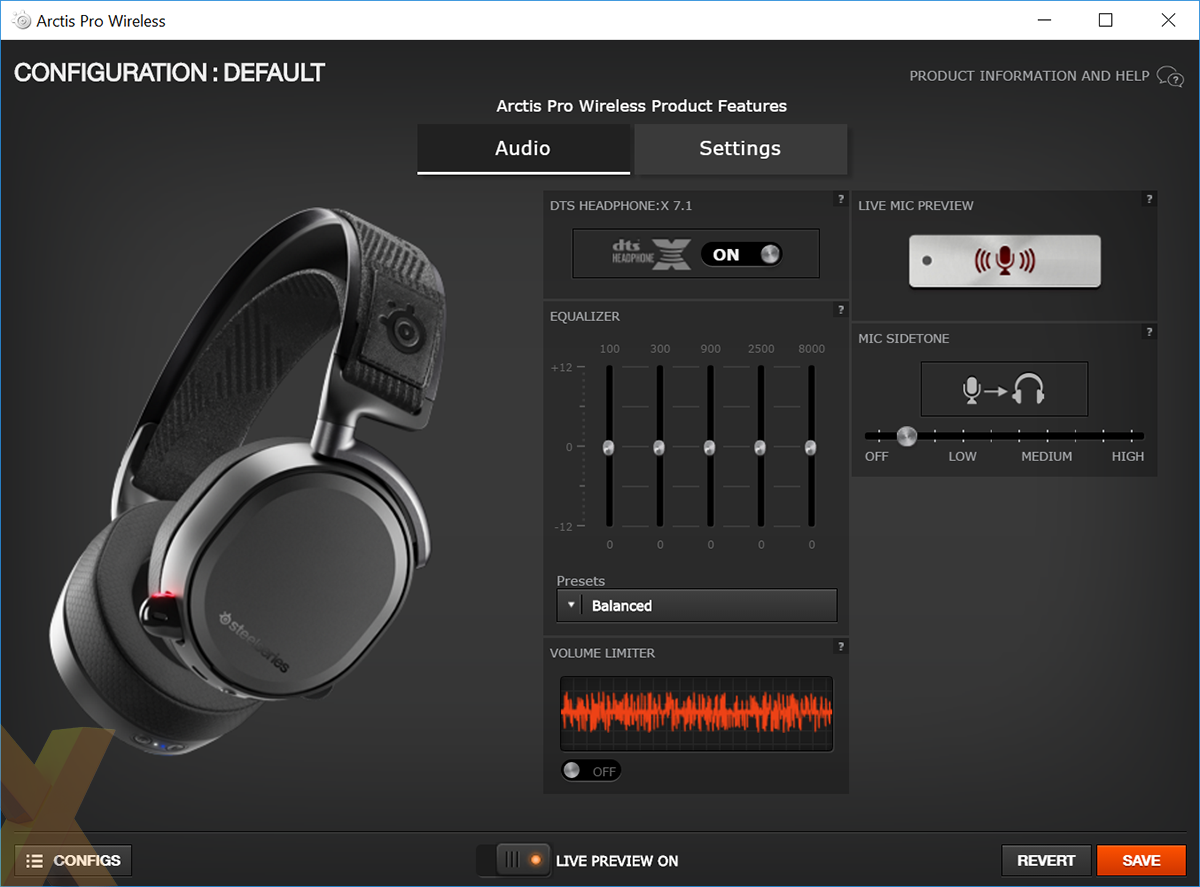Click the CONFIGURATION : DEFAULT heading
Viewport: 1200px width, 887px height.
coord(170,73)
